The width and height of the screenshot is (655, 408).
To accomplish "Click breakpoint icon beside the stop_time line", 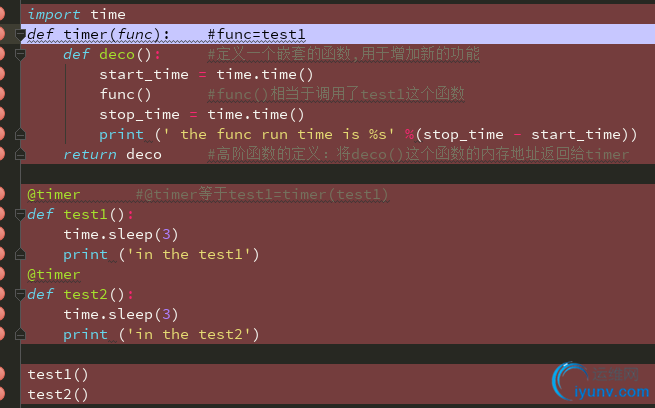I will [x=3, y=114].
